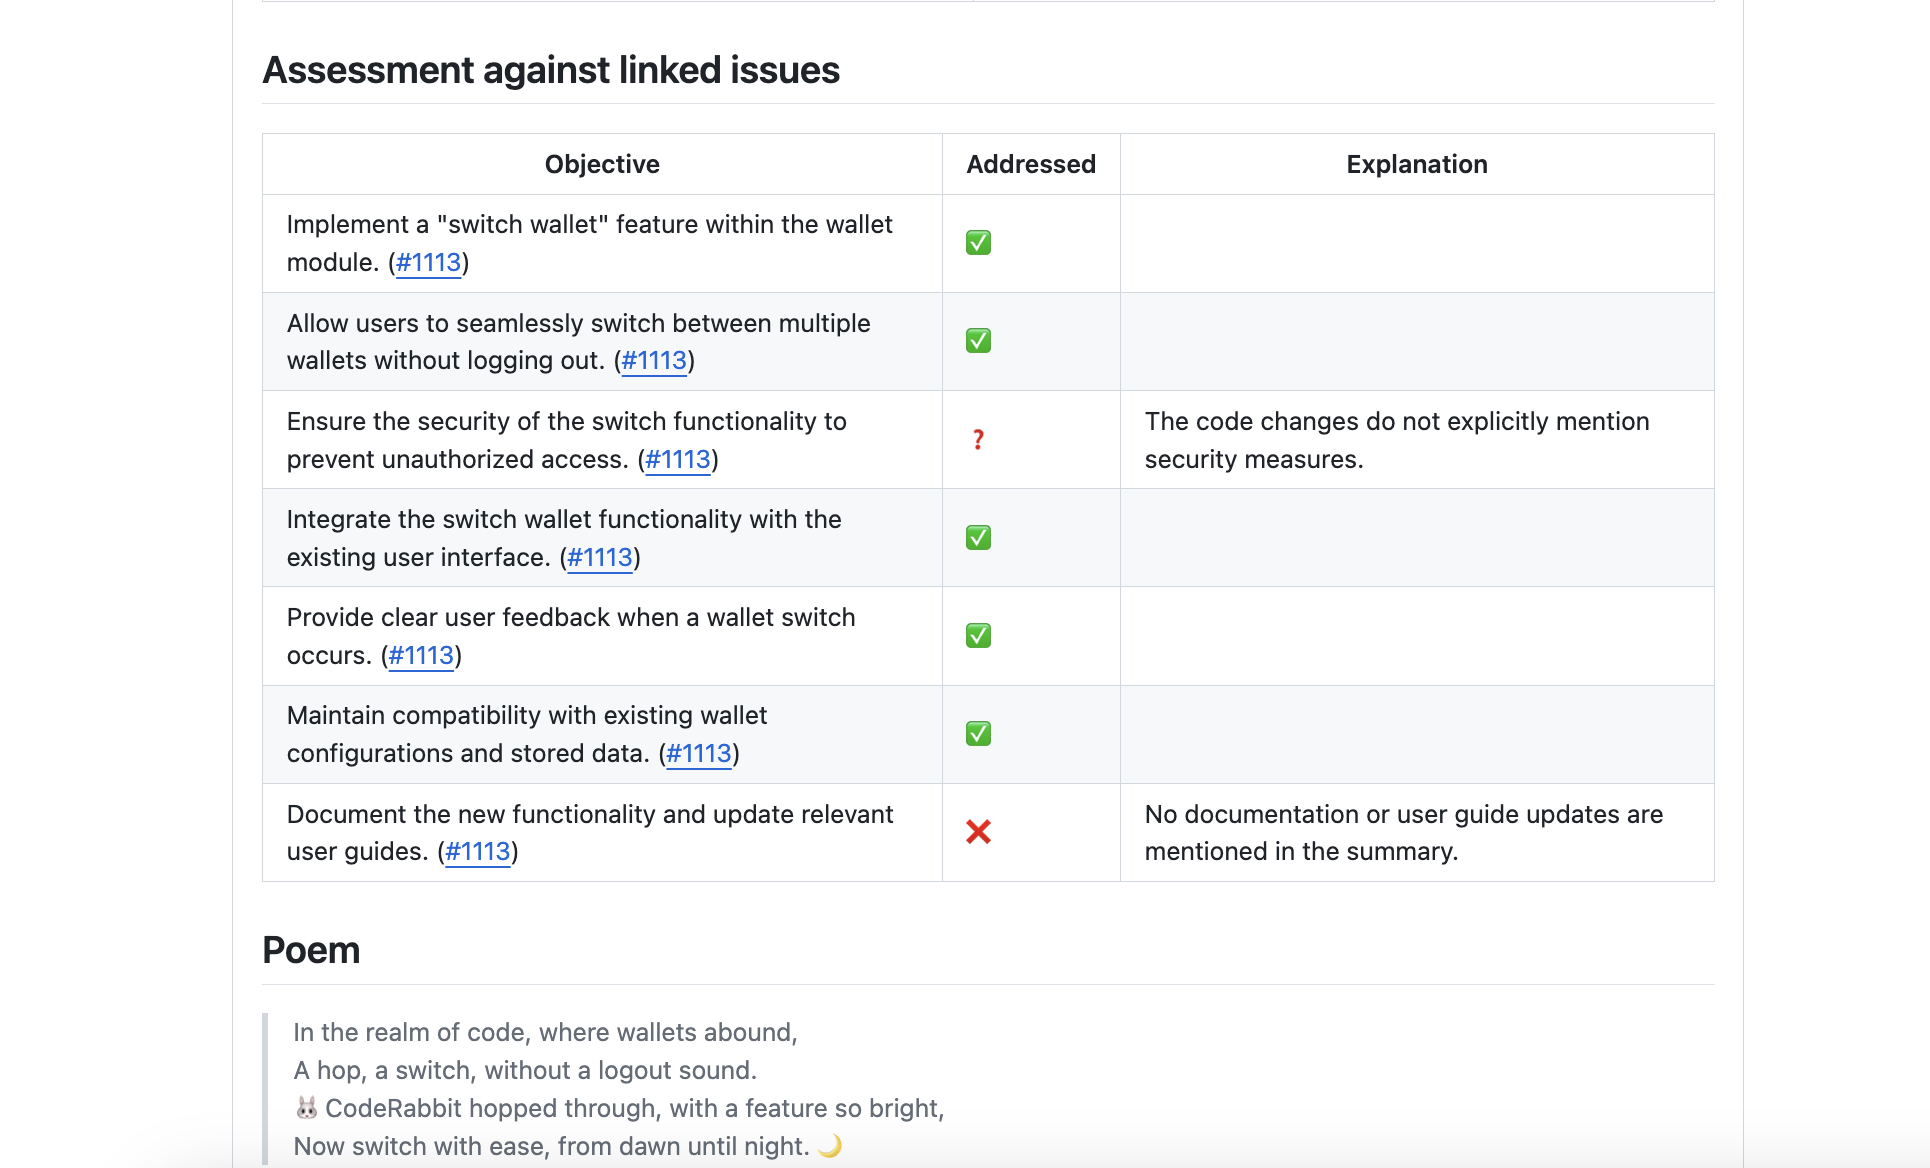Click #1113 link in switch wallet feature row

tap(428, 262)
